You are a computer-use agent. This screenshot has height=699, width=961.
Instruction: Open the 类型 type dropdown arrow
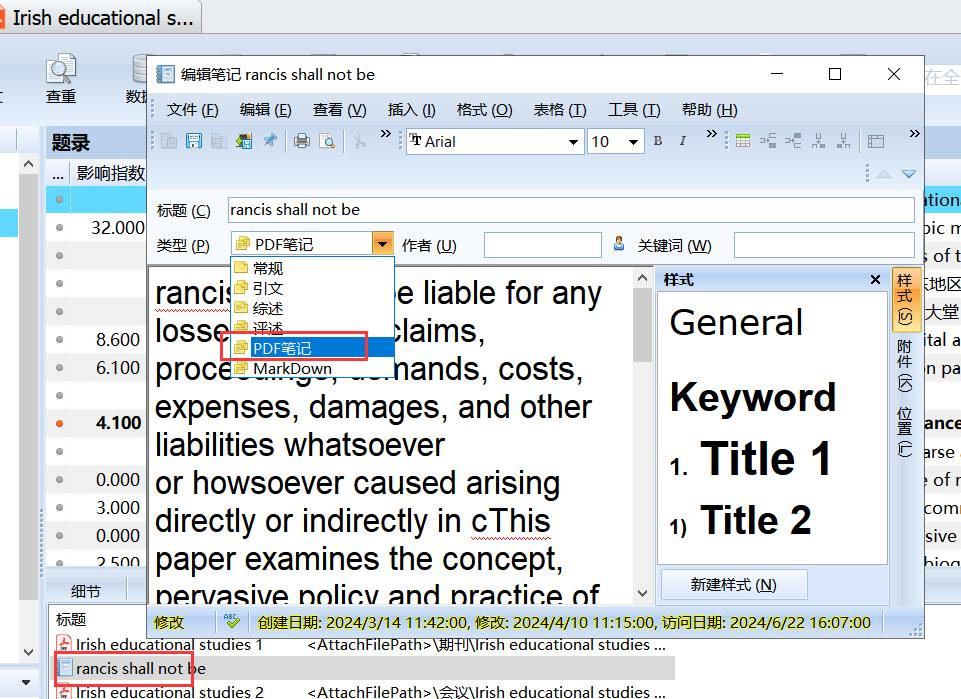(382, 244)
